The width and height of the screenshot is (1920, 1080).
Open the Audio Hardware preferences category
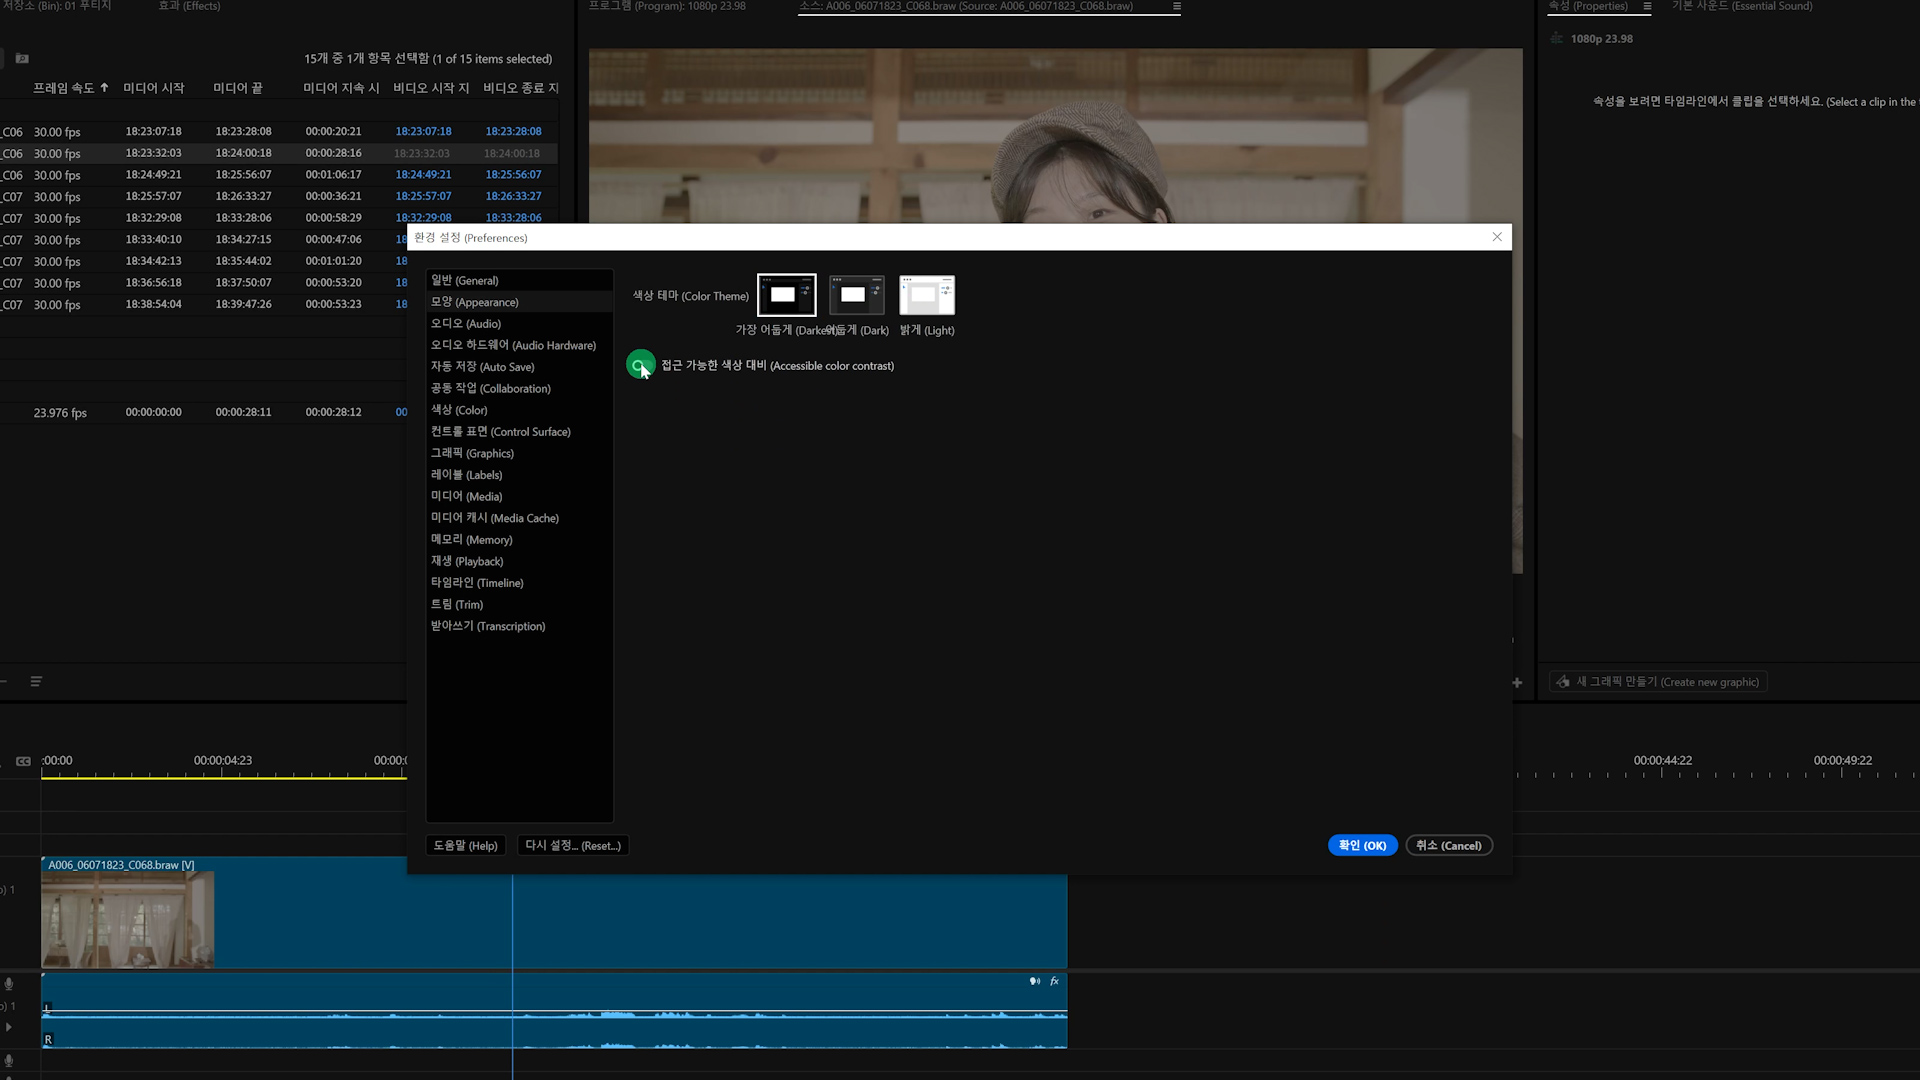[513, 345]
